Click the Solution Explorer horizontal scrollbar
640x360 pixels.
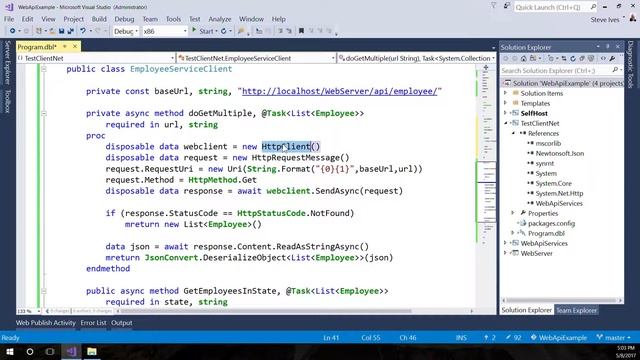point(561,300)
